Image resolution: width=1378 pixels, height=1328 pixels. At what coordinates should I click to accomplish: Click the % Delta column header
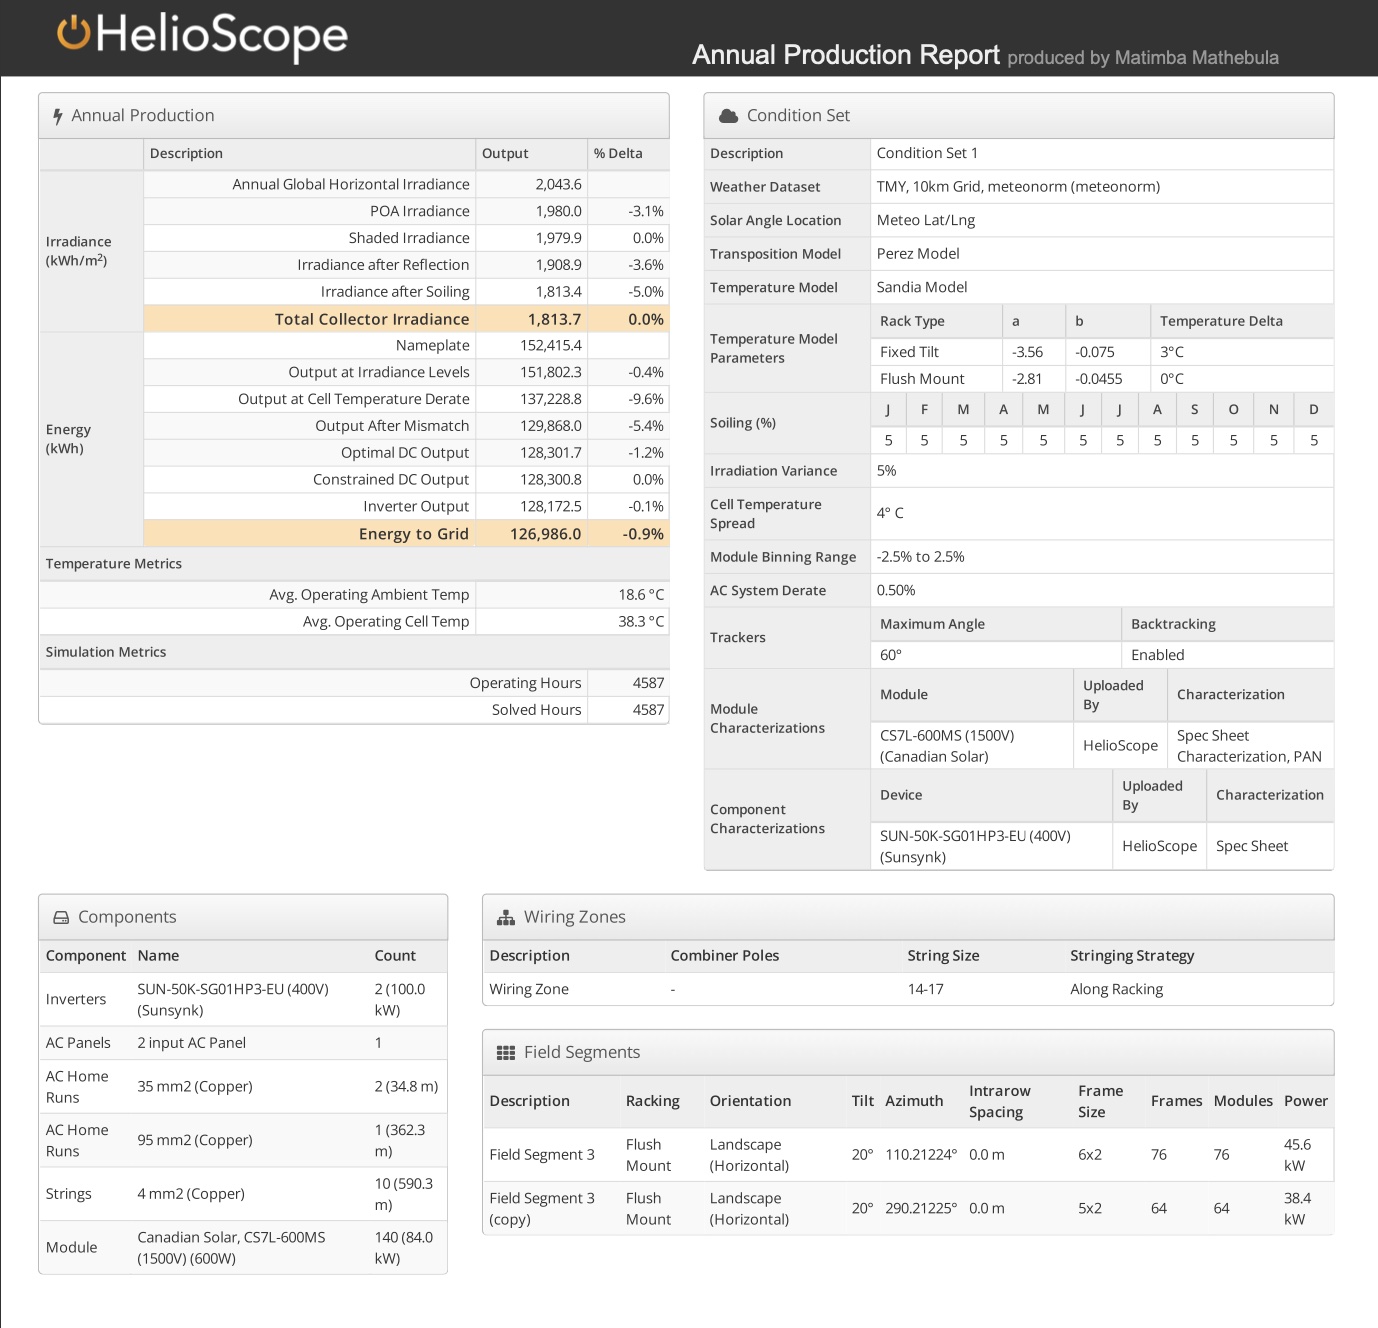point(618,153)
